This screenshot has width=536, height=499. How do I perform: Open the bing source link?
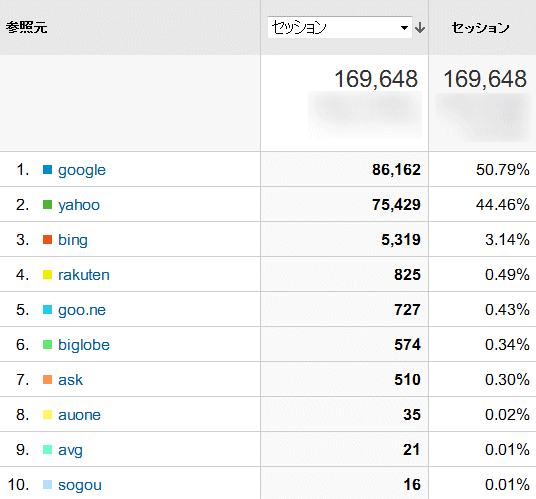73,240
